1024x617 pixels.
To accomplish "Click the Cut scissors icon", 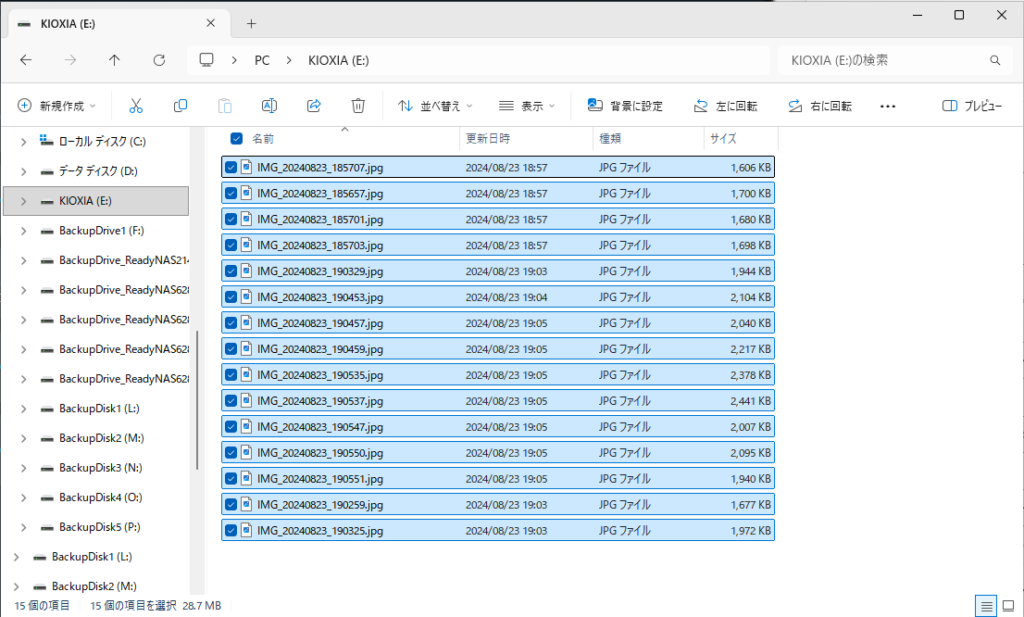I will pyautogui.click(x=136, y=105).
